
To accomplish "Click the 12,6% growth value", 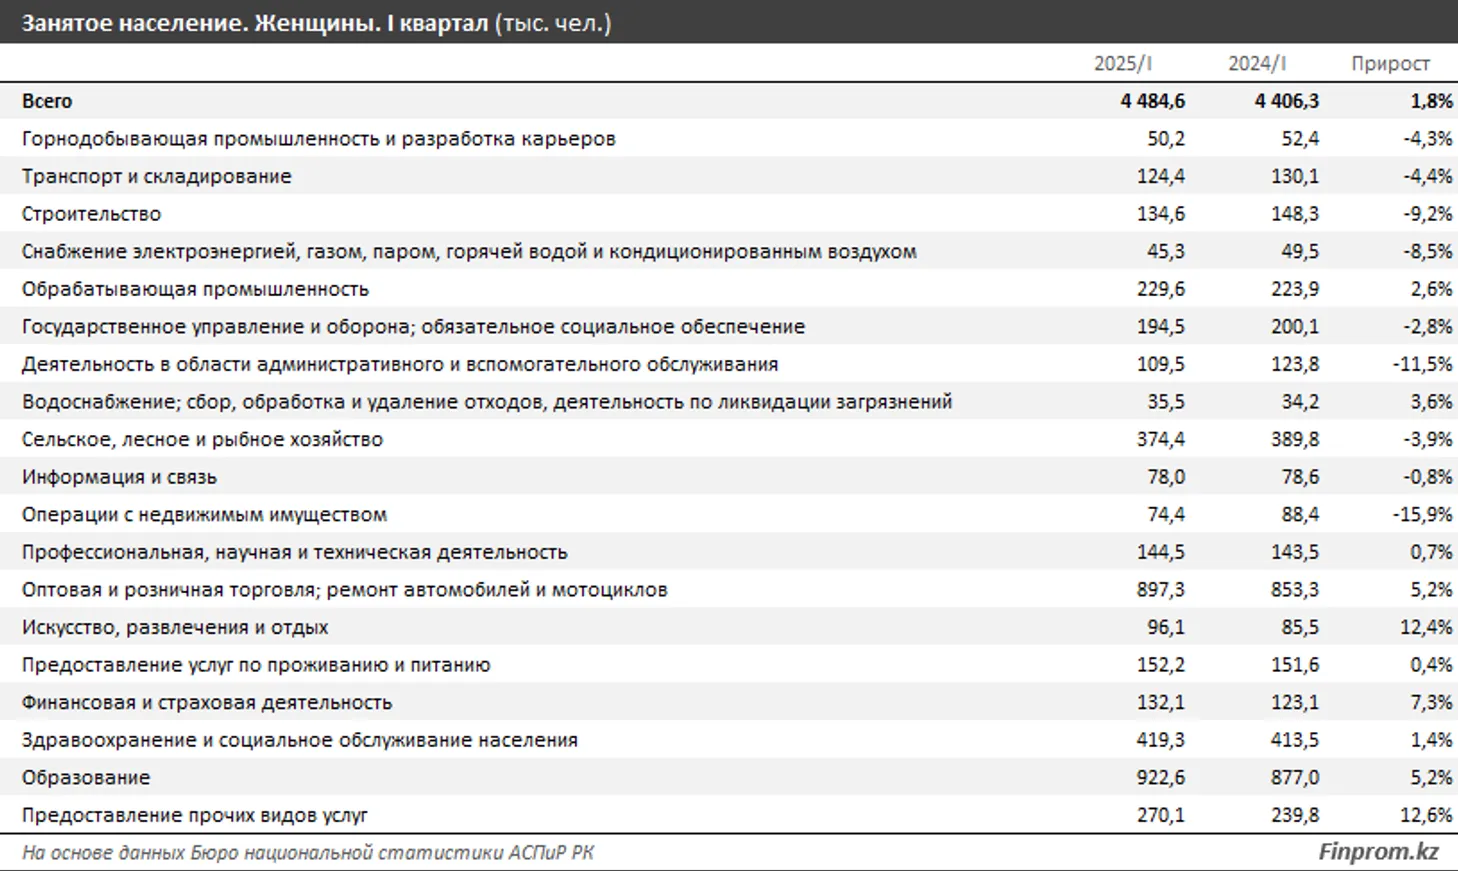I will [x=1426, y=816].
